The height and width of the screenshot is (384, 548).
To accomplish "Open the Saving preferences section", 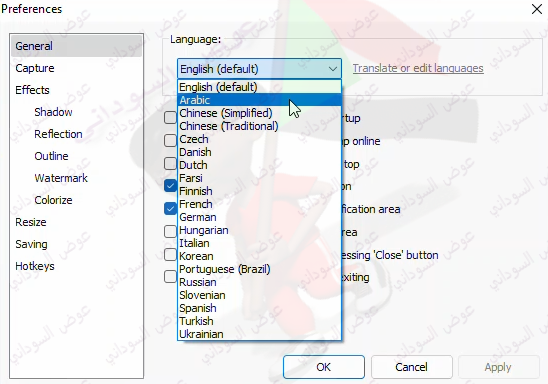I will pos(31,244).
